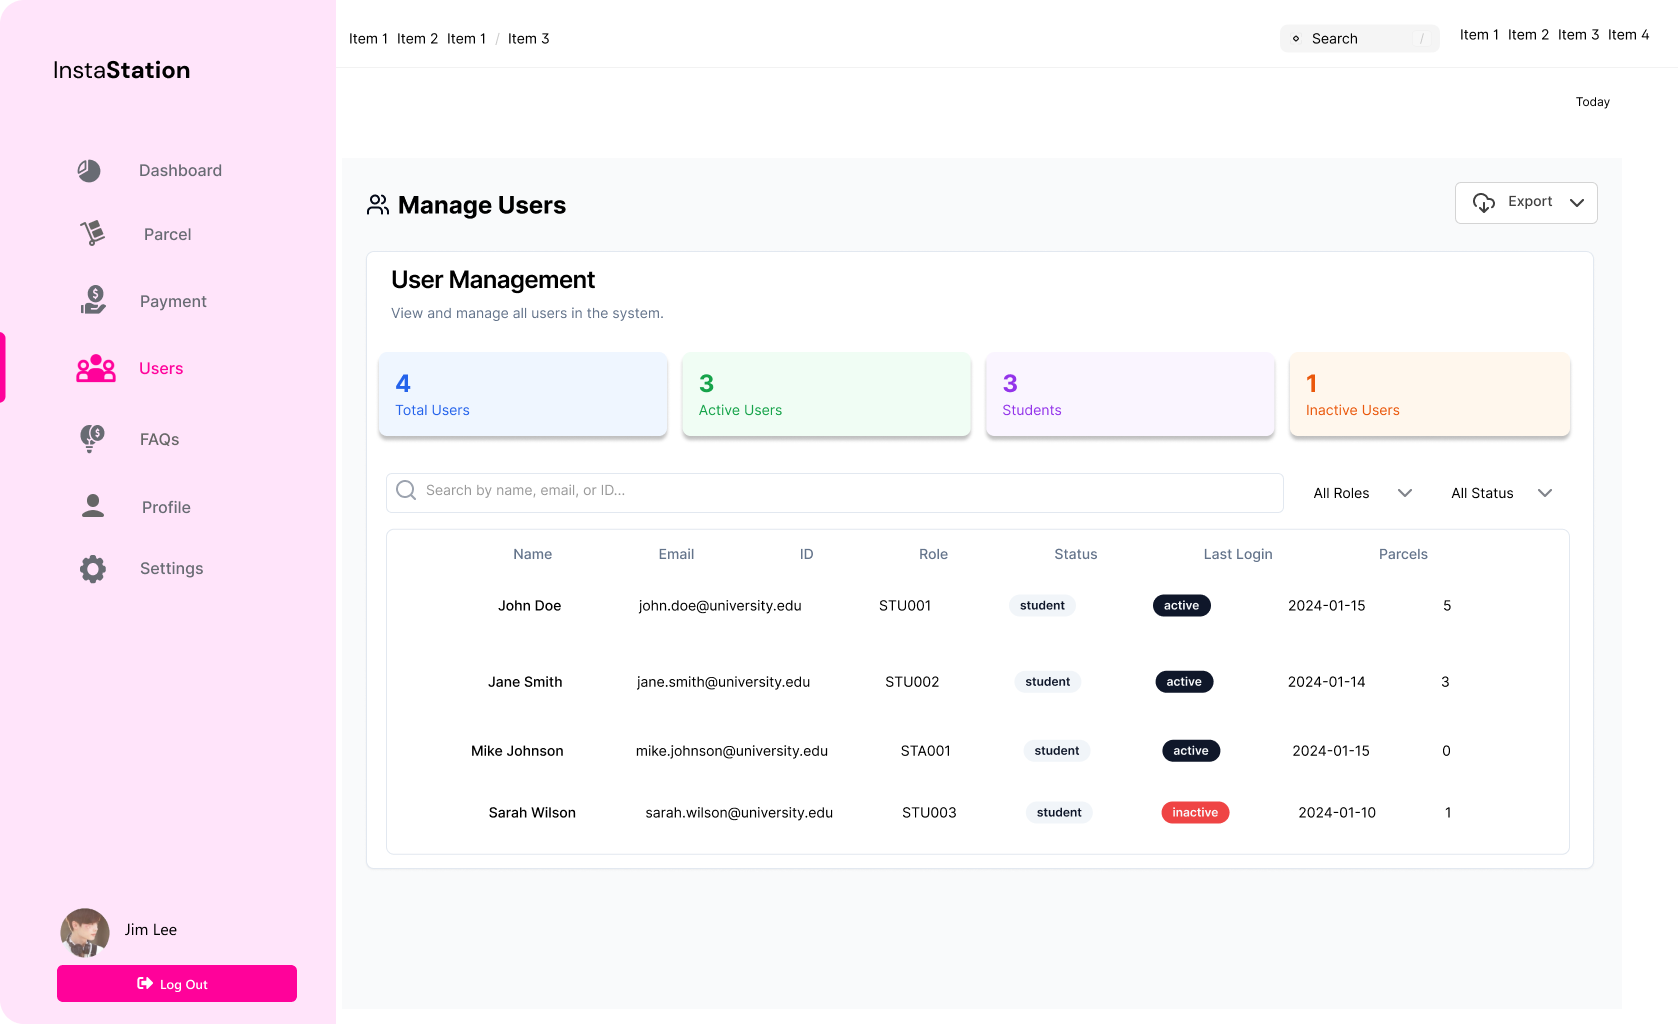The image size is (1678, 1024).
Task: Click the Settings gear icon
Action: click(93, 569)
